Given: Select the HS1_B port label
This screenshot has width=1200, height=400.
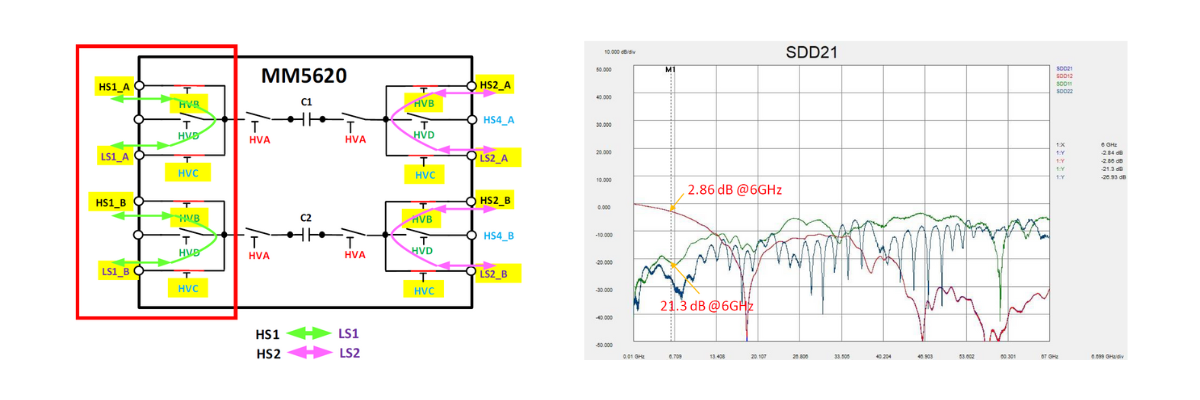Looking at the screenshot, I should pyautogui.click(x=109, y=203).
